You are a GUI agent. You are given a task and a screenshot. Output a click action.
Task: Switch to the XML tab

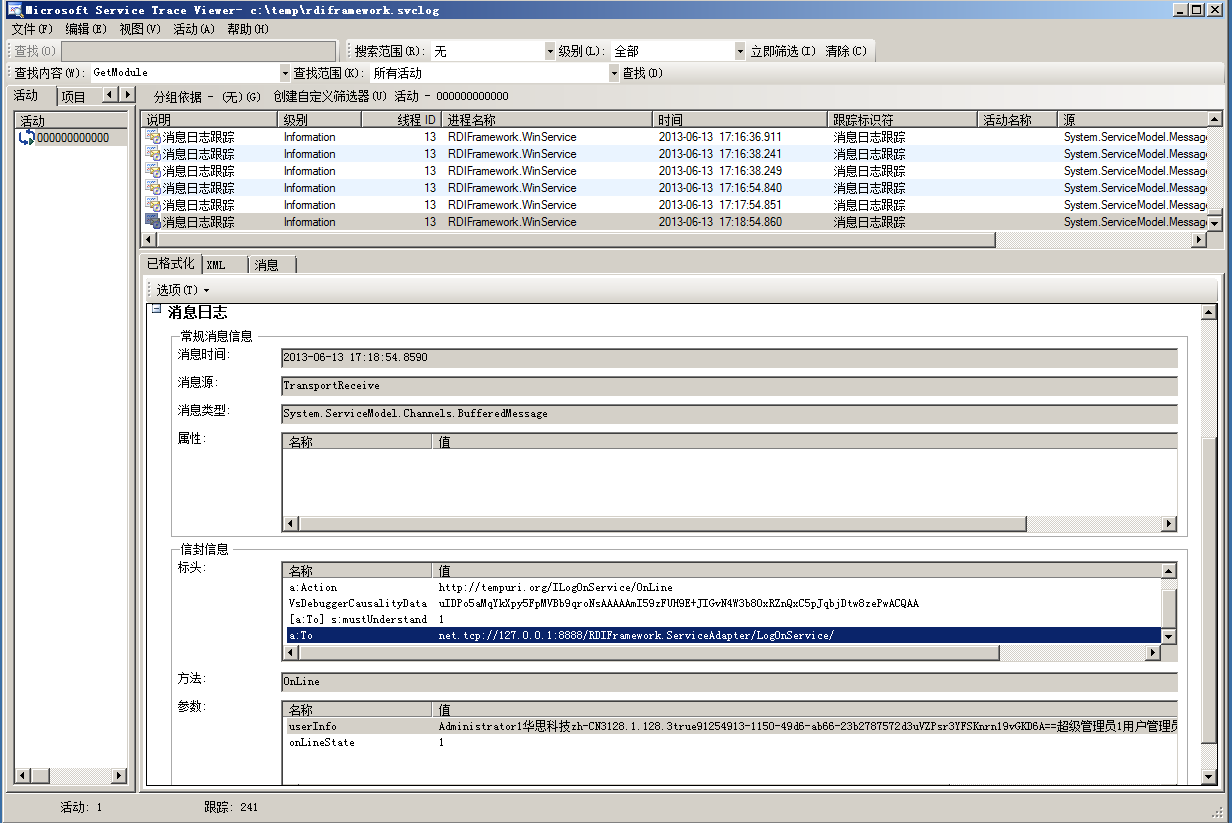(x=216, y=265)
